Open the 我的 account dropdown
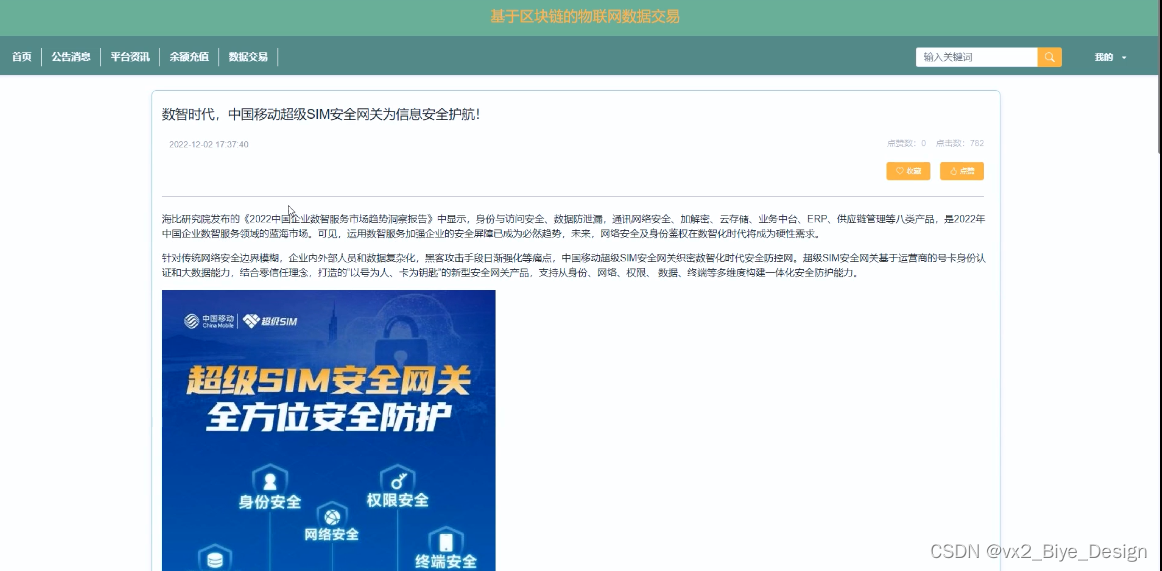Viewport: 1162px width, 571px height. pyautogui.click(x=1110, y=57)
